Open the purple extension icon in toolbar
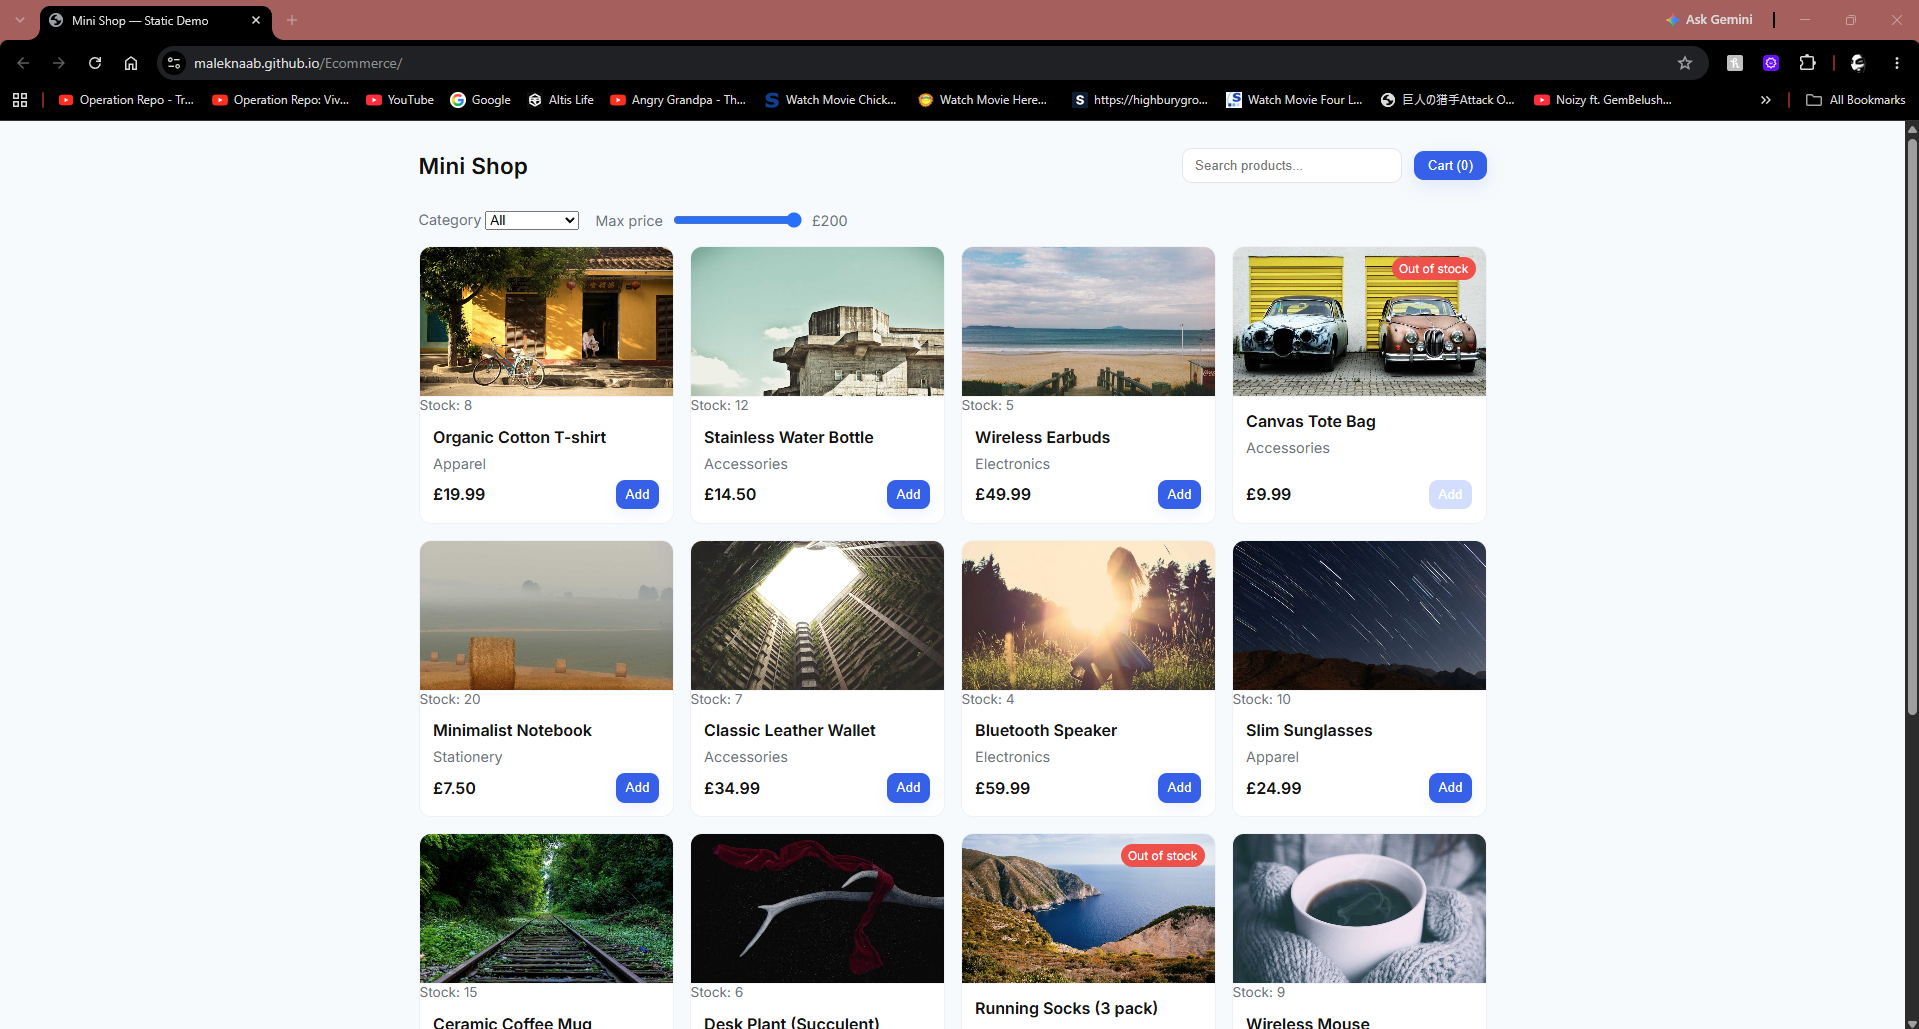Screen dimensions: 1919x1029 coord(1771,63)
